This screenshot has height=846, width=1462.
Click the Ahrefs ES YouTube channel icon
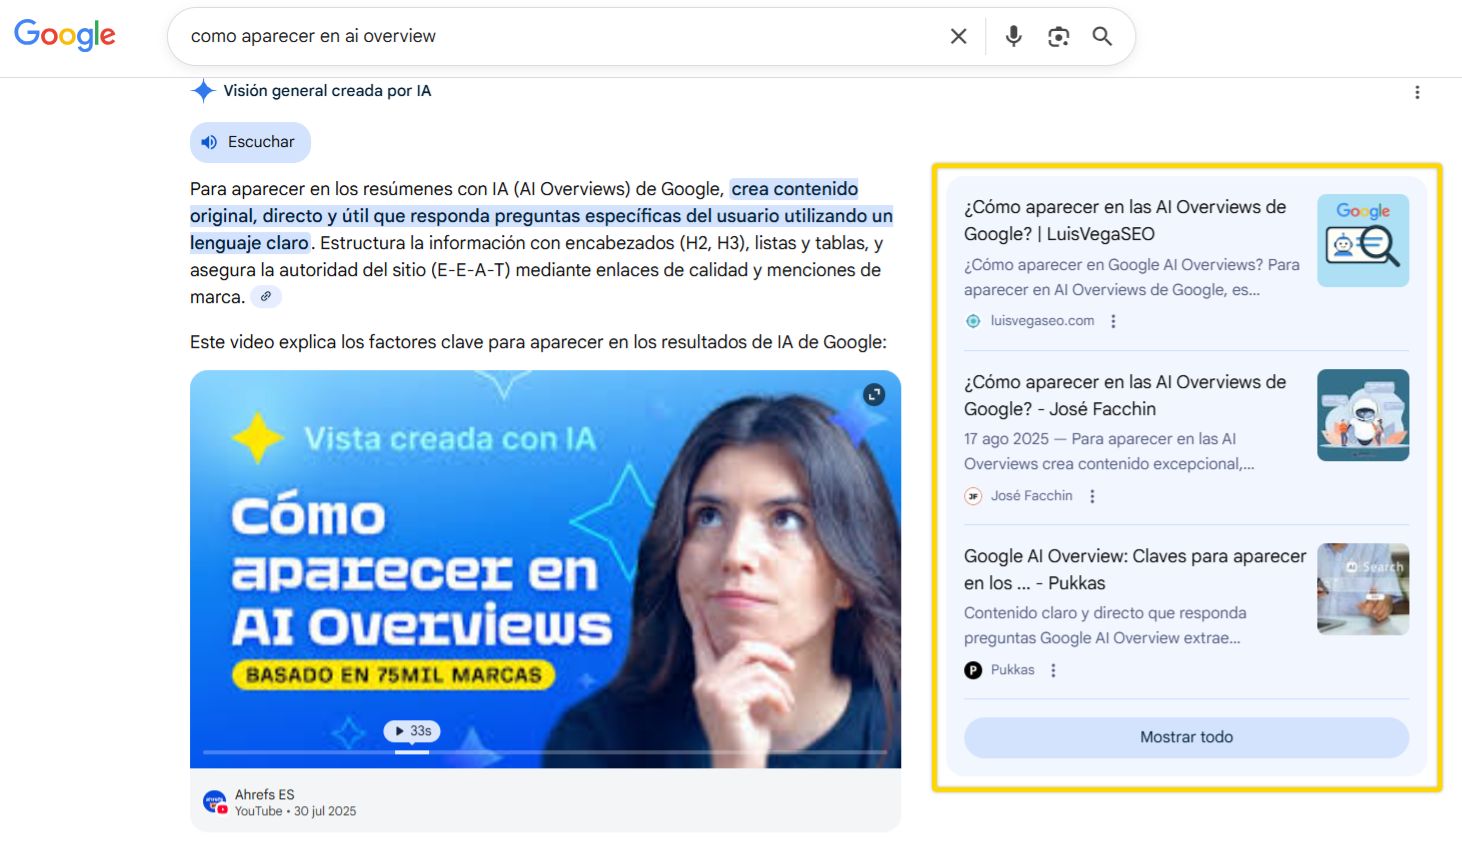[213, 801]
